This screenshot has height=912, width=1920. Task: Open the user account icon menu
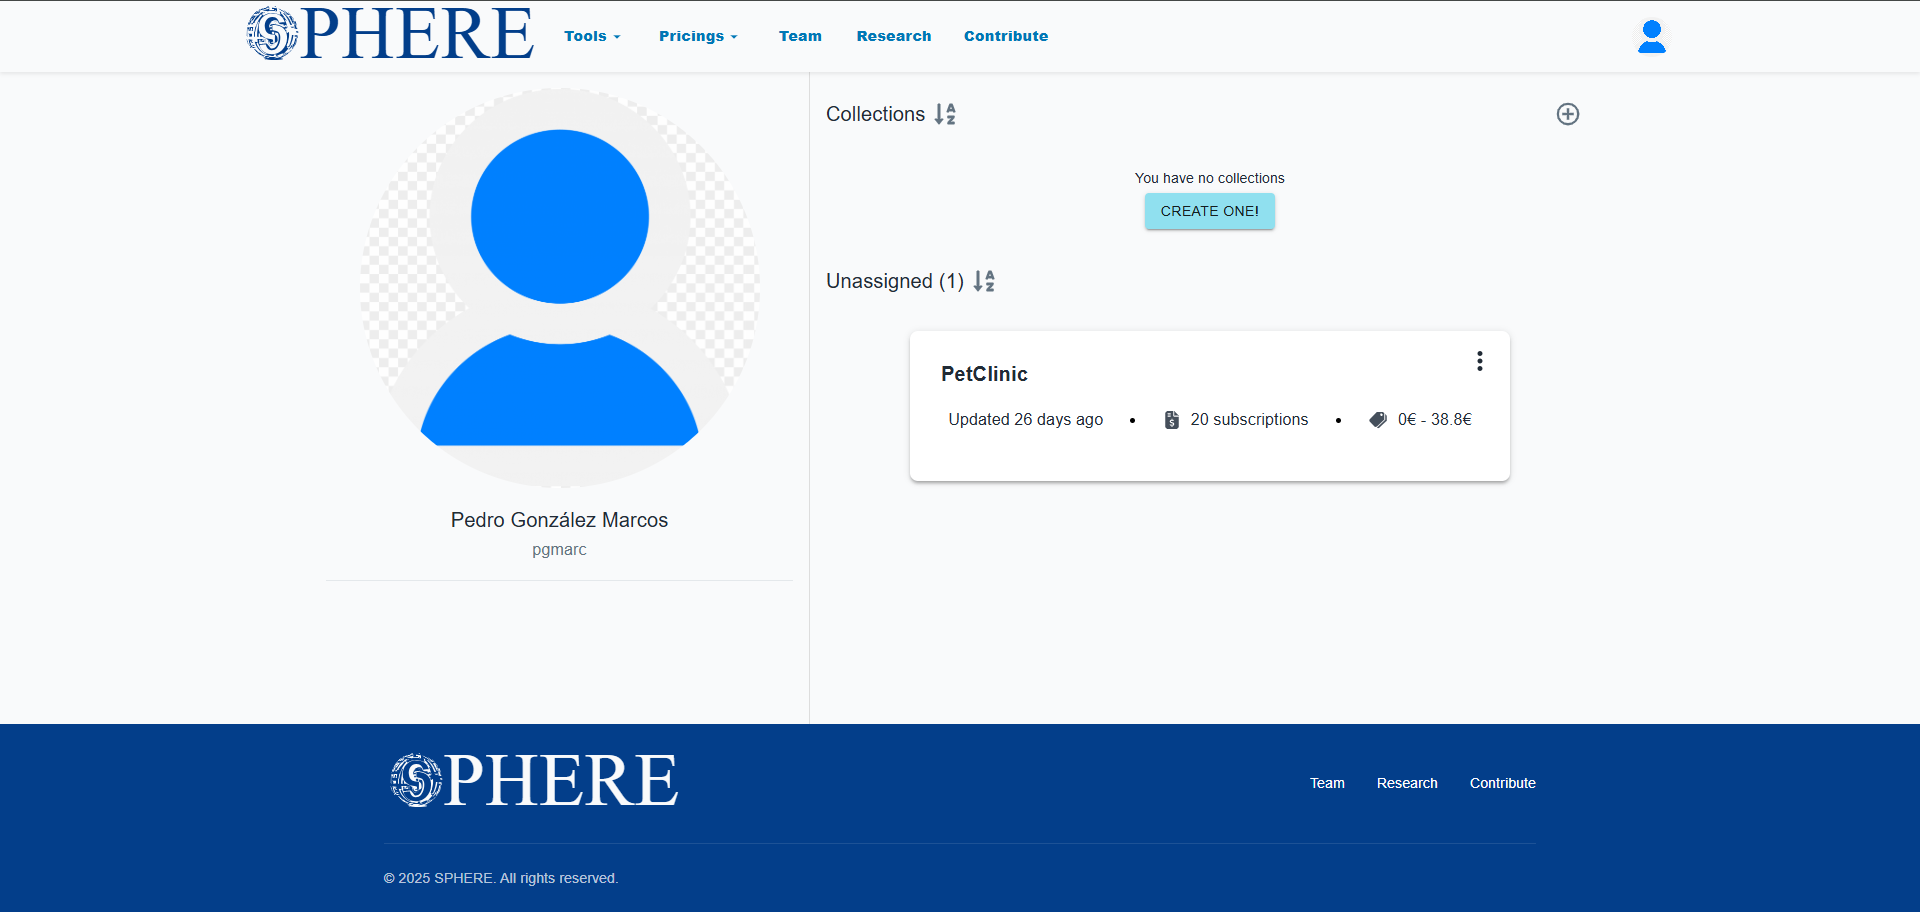click(1651, 37)
